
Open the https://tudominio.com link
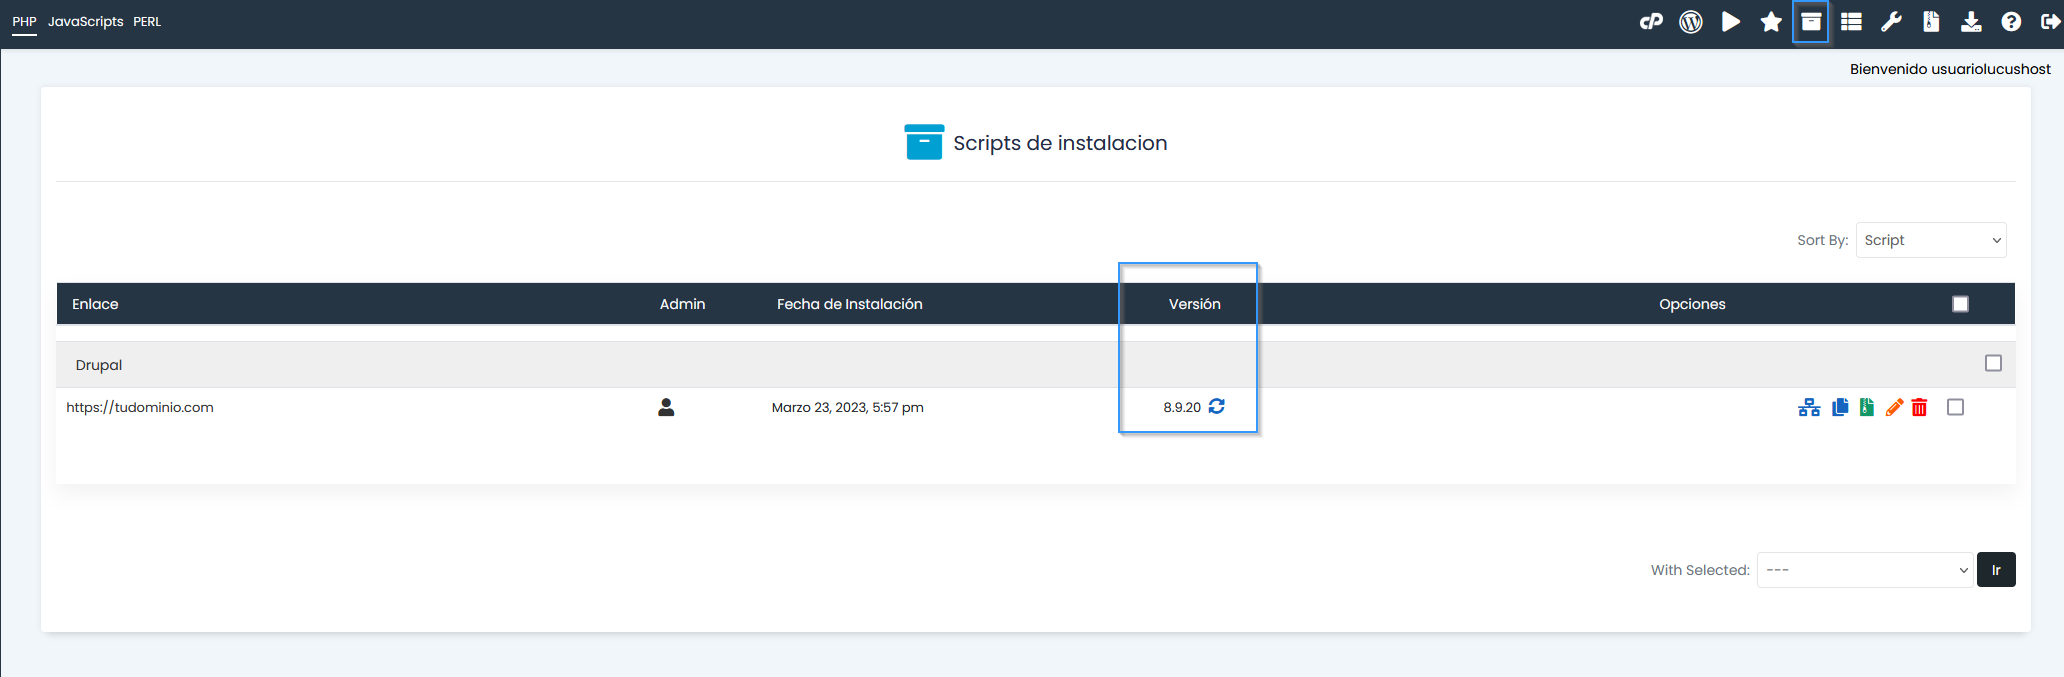coord(140,407)
